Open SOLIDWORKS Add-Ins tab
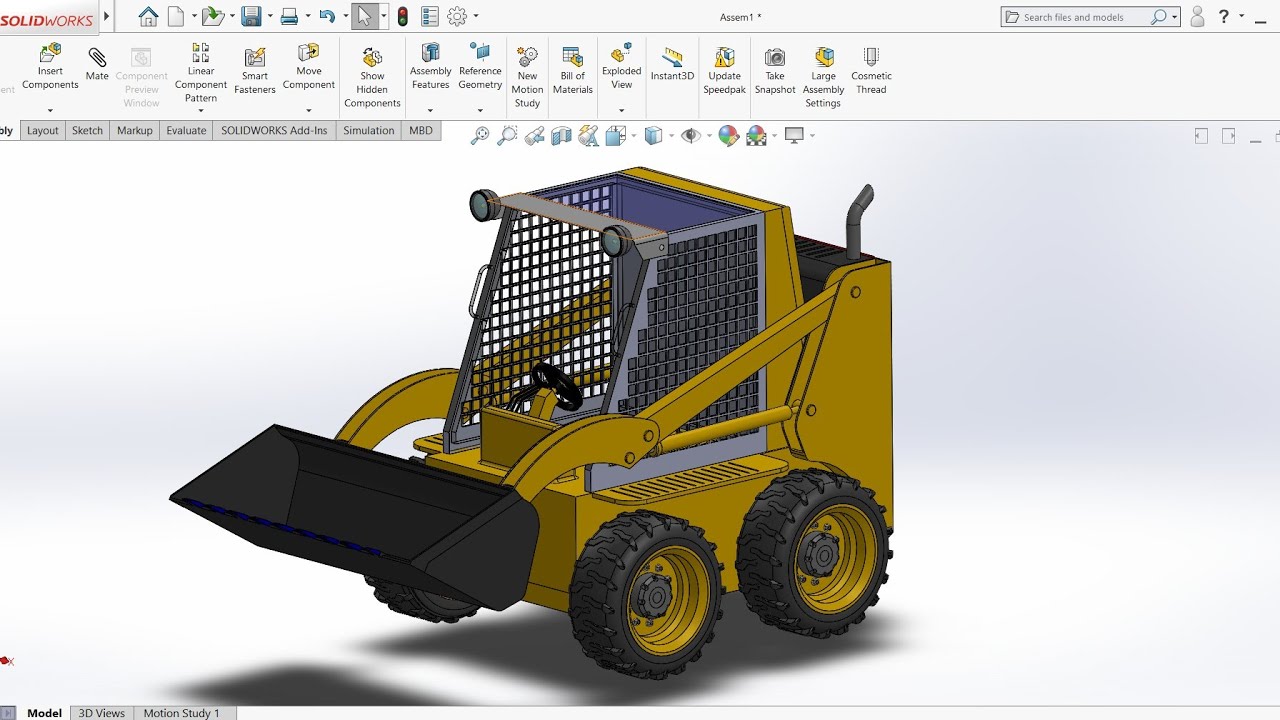This screenshot has height=720, width=1280. [274, 130]
